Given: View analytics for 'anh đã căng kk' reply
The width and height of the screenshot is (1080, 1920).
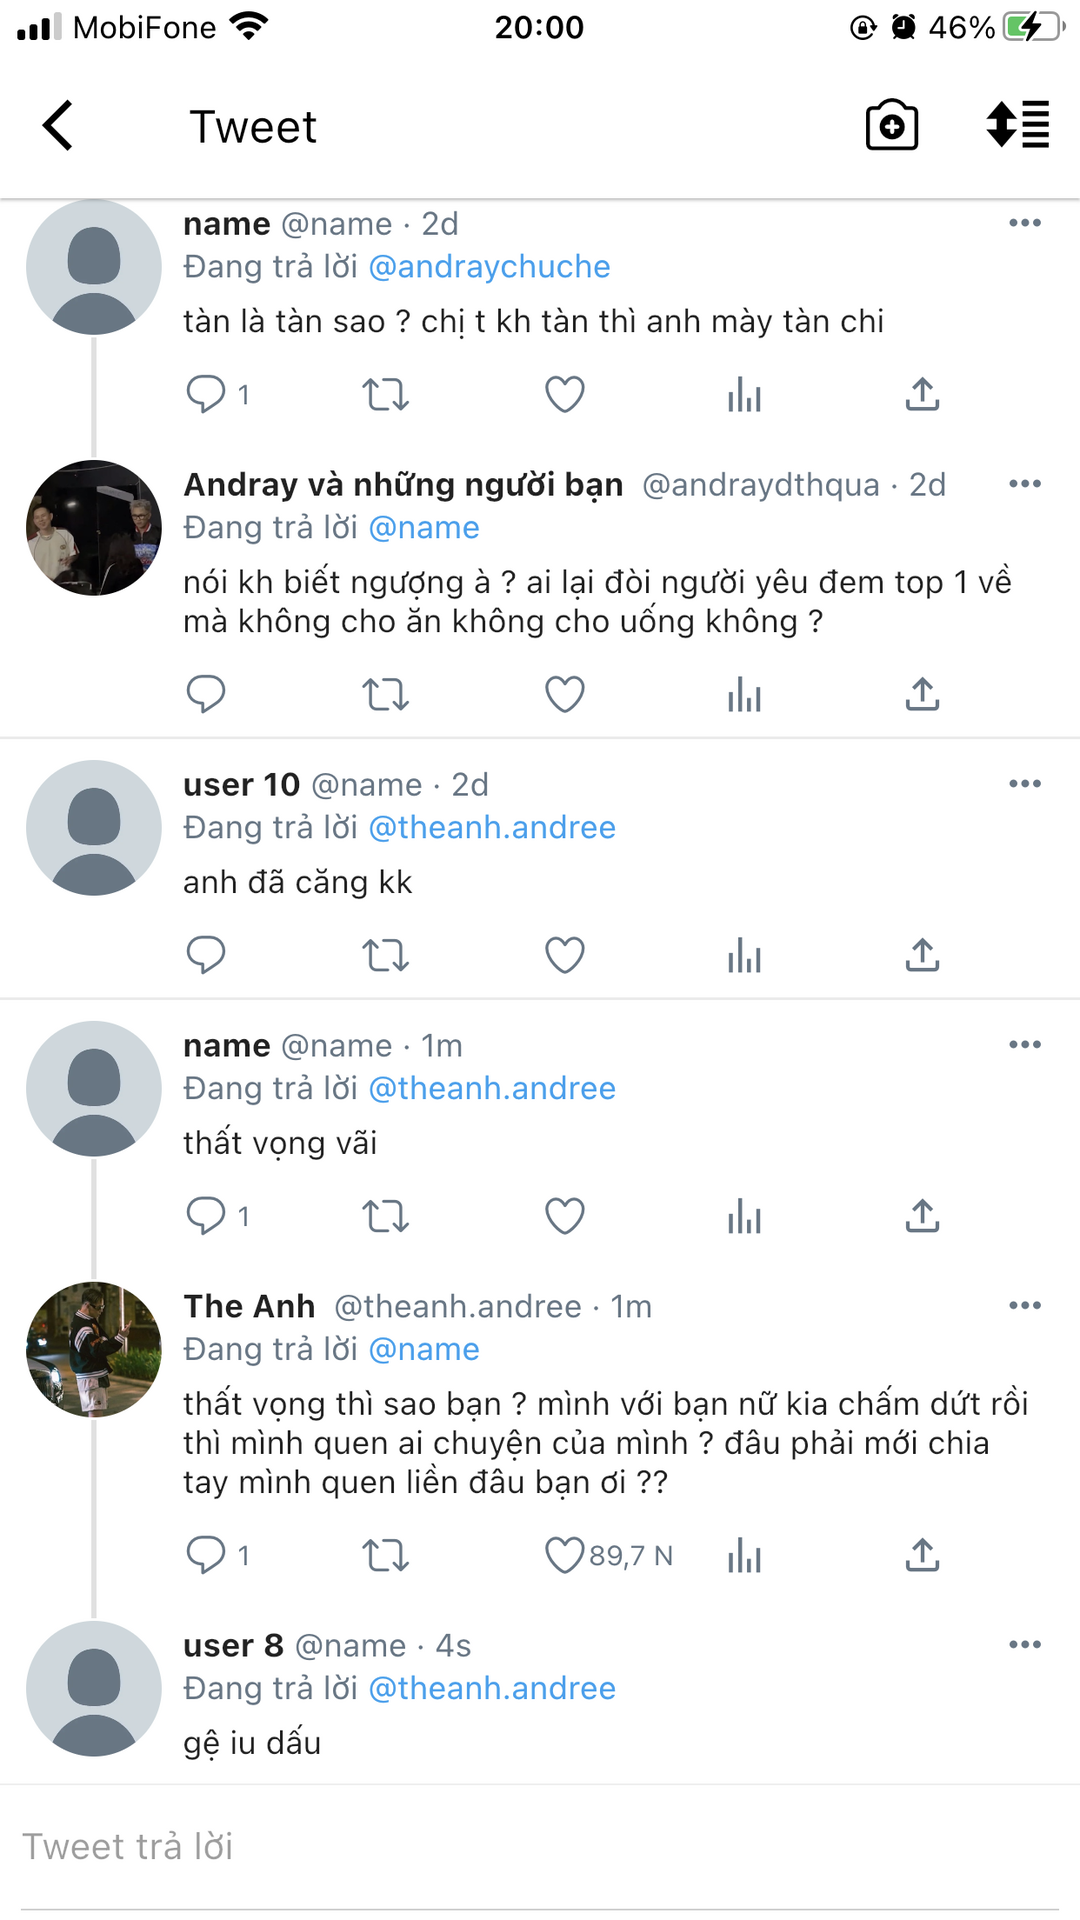Looking at the screenshot, I should 744,955.
